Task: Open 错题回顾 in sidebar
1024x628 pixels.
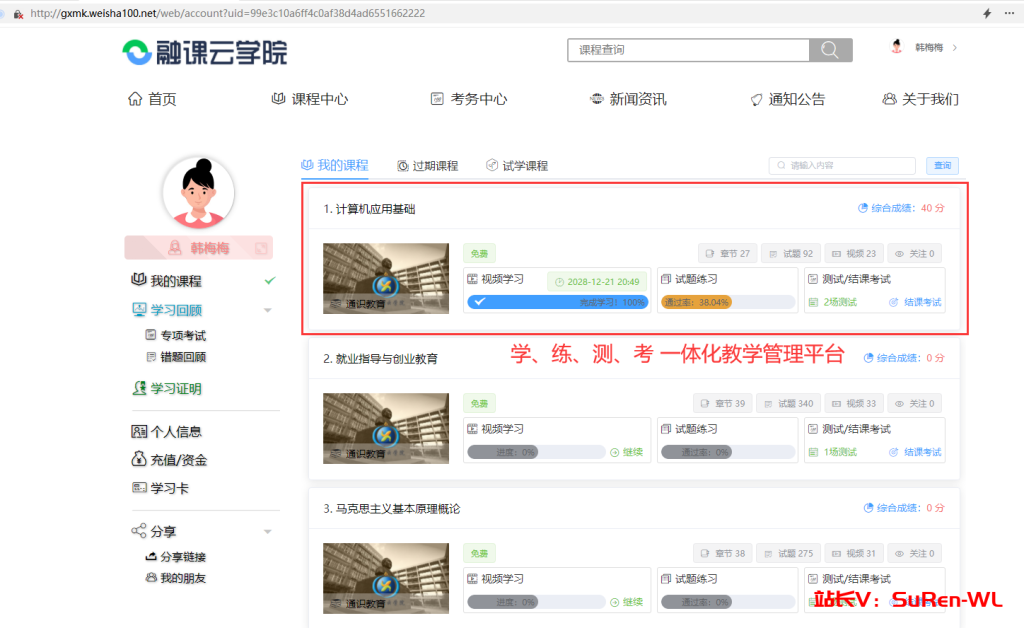Action: pos(176,357)
